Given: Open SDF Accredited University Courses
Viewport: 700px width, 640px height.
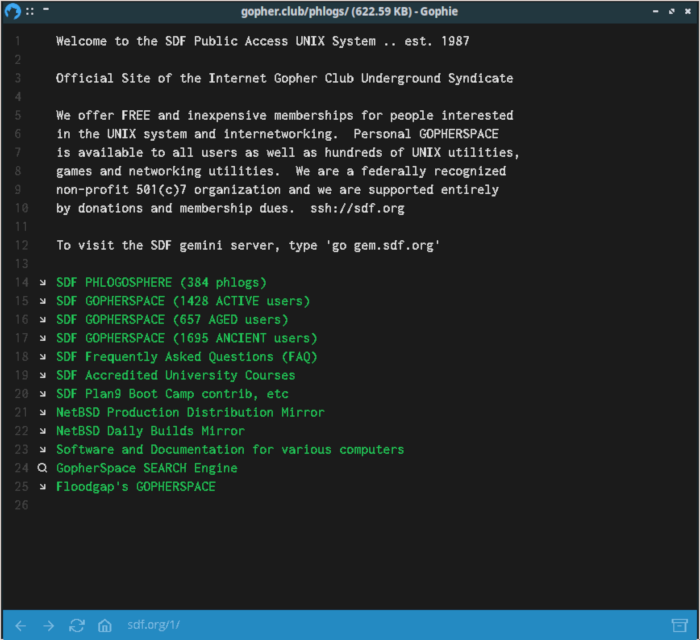Looking at the screenshot, I should pos(175,375).
